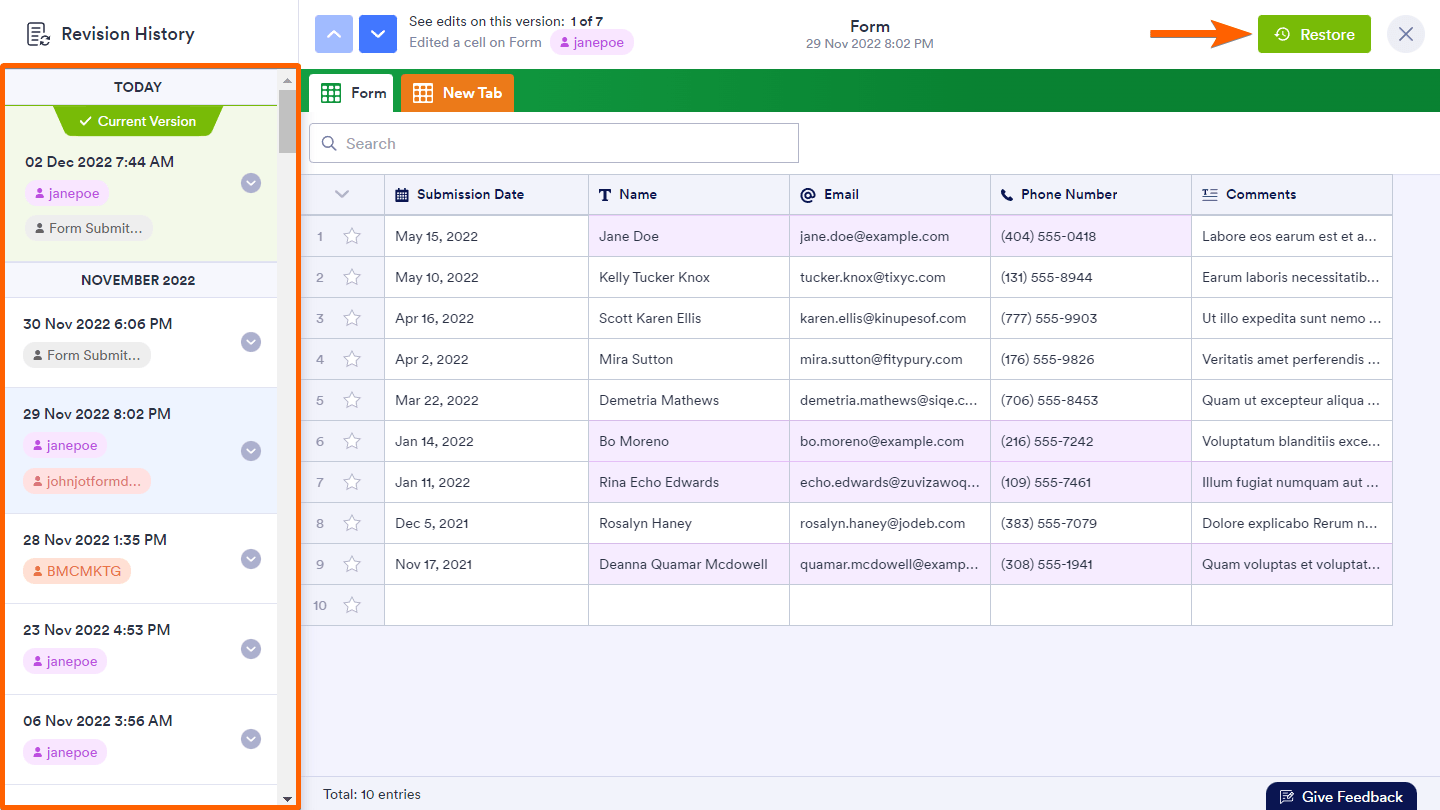1440x810 pixels.
Task: Expand the 30 Nov 2022 6:06 PM revision
Action: pyautogui.click(x=251, y=342)
